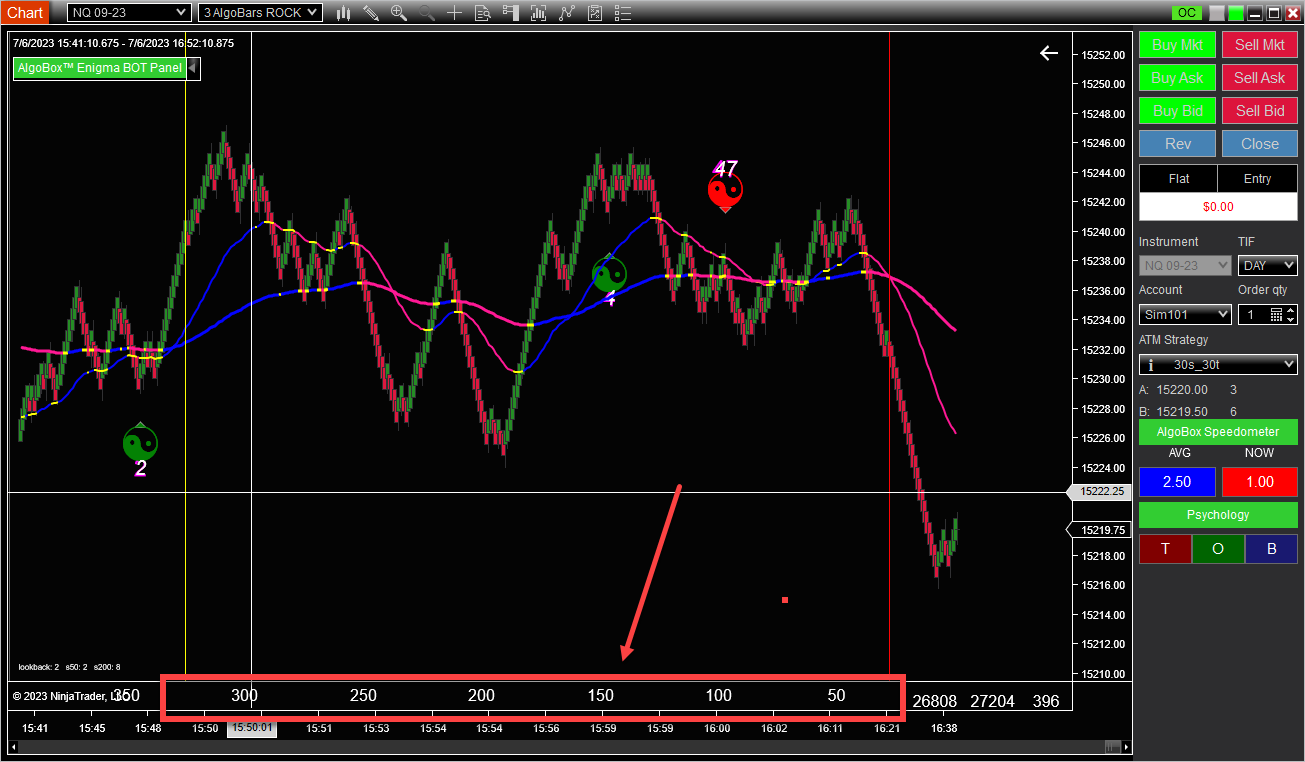Click the ATM strategy info icon
The height and width of the screenshot is (762, 1305).
pyautogui.click(x=1151, y=365)
